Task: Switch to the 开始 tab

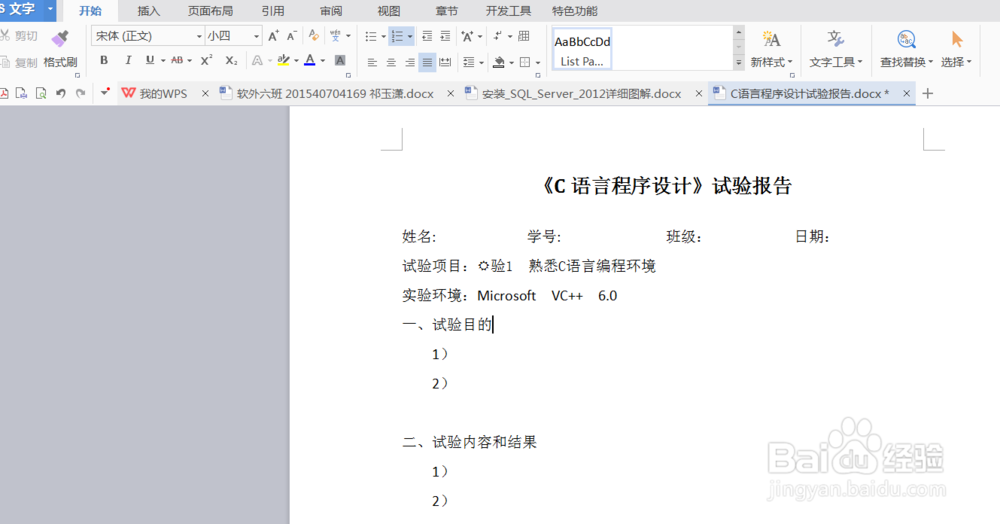Action: pos(90,11)
